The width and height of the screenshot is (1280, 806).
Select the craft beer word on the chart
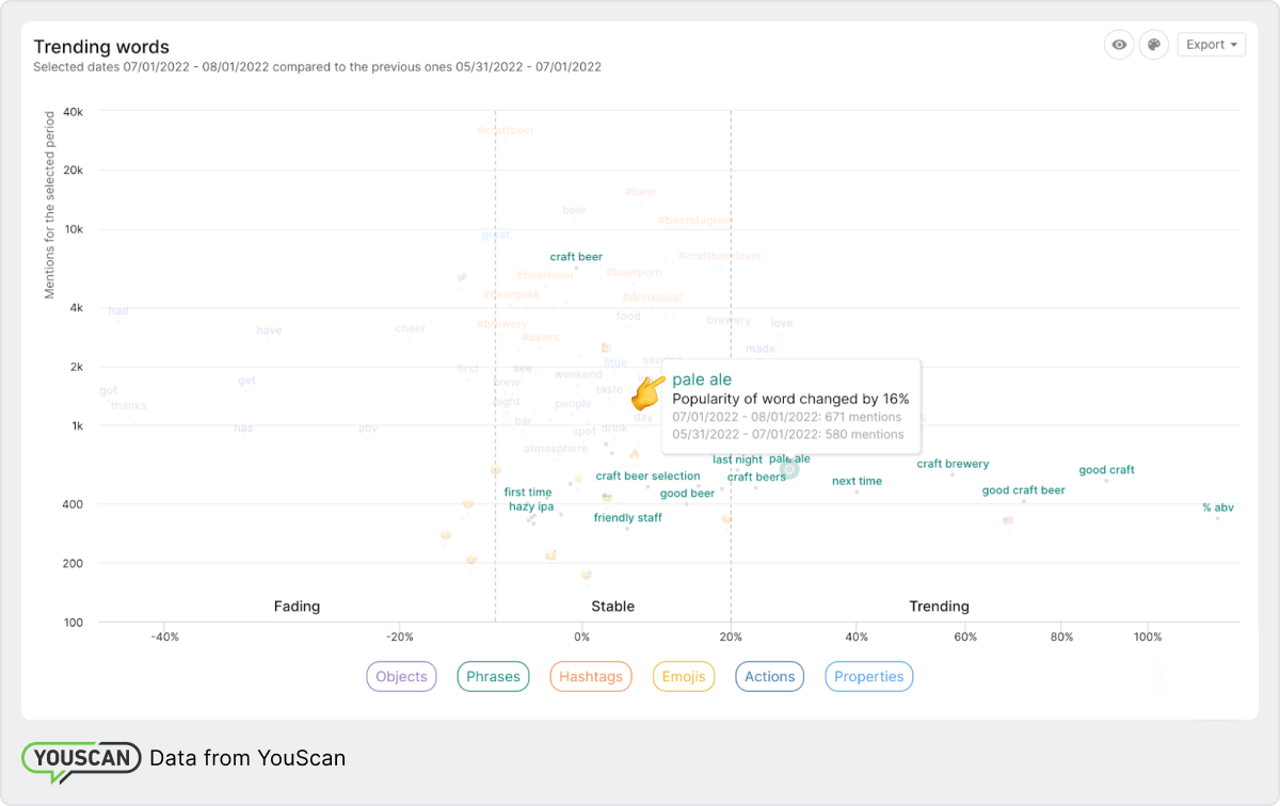[576, 256]
